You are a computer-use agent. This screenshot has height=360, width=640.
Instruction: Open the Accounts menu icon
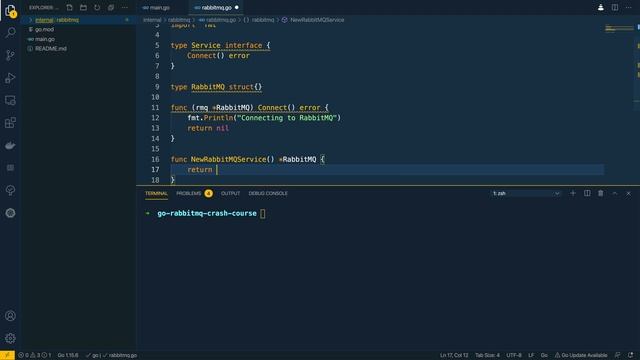(10, 316)
